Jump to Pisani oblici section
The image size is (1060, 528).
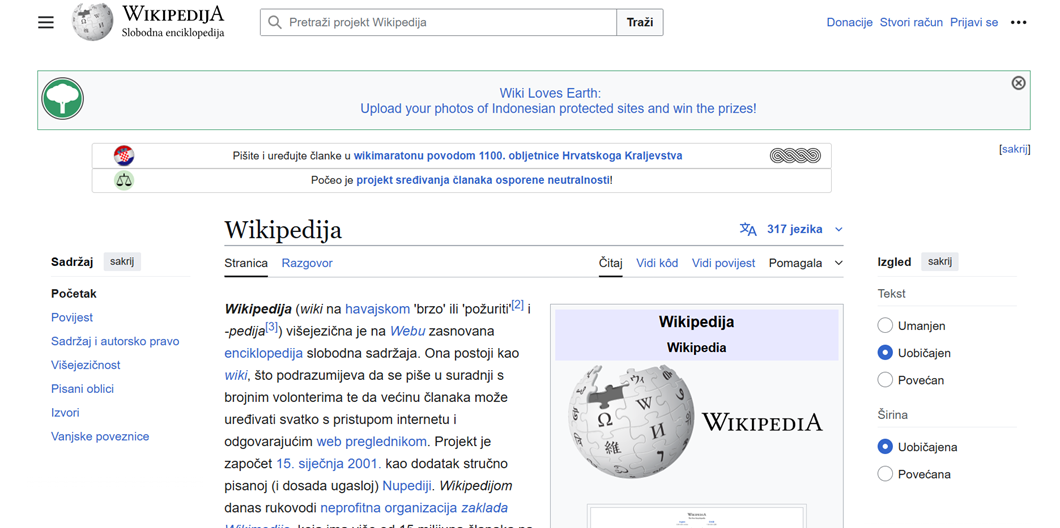[x=82, y=388]
